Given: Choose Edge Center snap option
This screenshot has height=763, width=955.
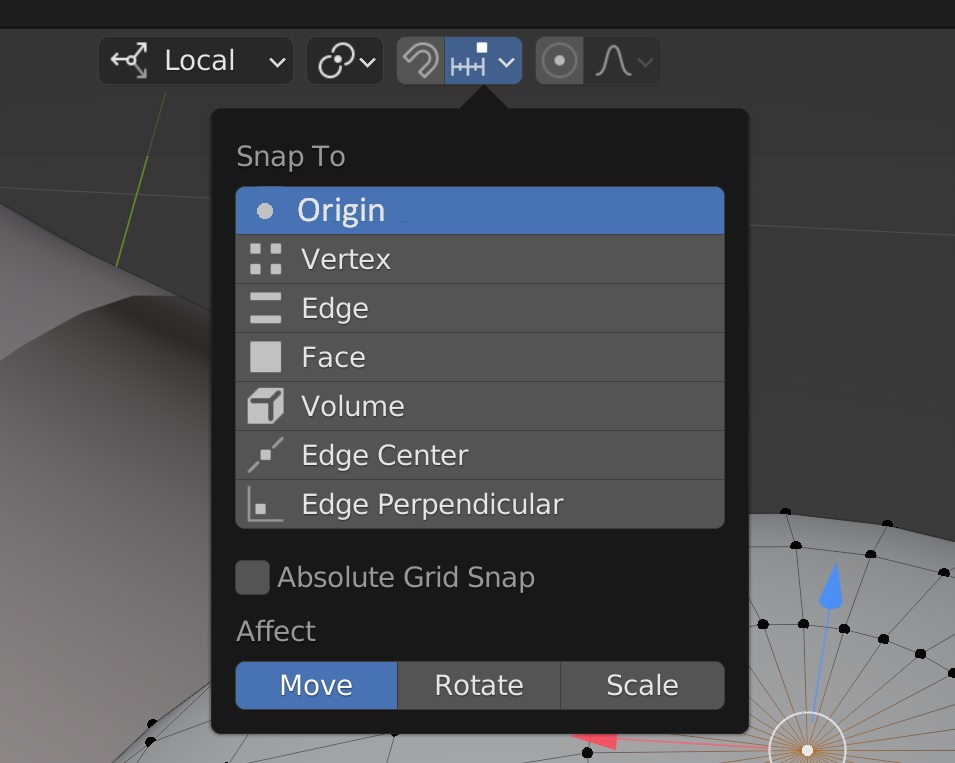Looking at the screenshot, I should 480,455.
